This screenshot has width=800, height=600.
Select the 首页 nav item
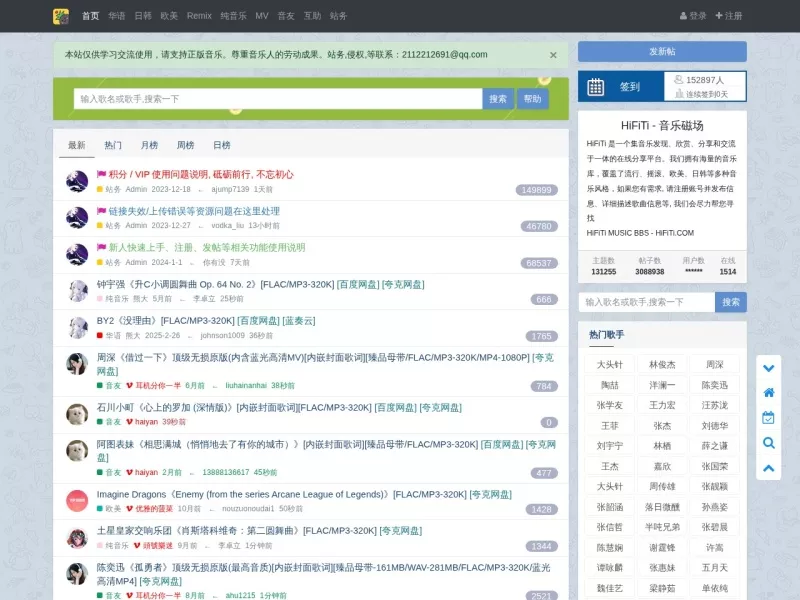click(x=90, y=16)
